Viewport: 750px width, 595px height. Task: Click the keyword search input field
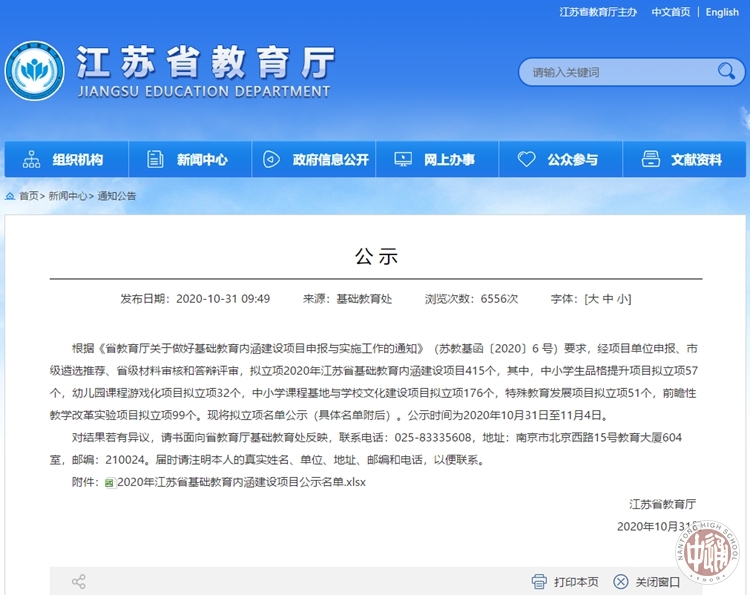(x=620, y=72)
